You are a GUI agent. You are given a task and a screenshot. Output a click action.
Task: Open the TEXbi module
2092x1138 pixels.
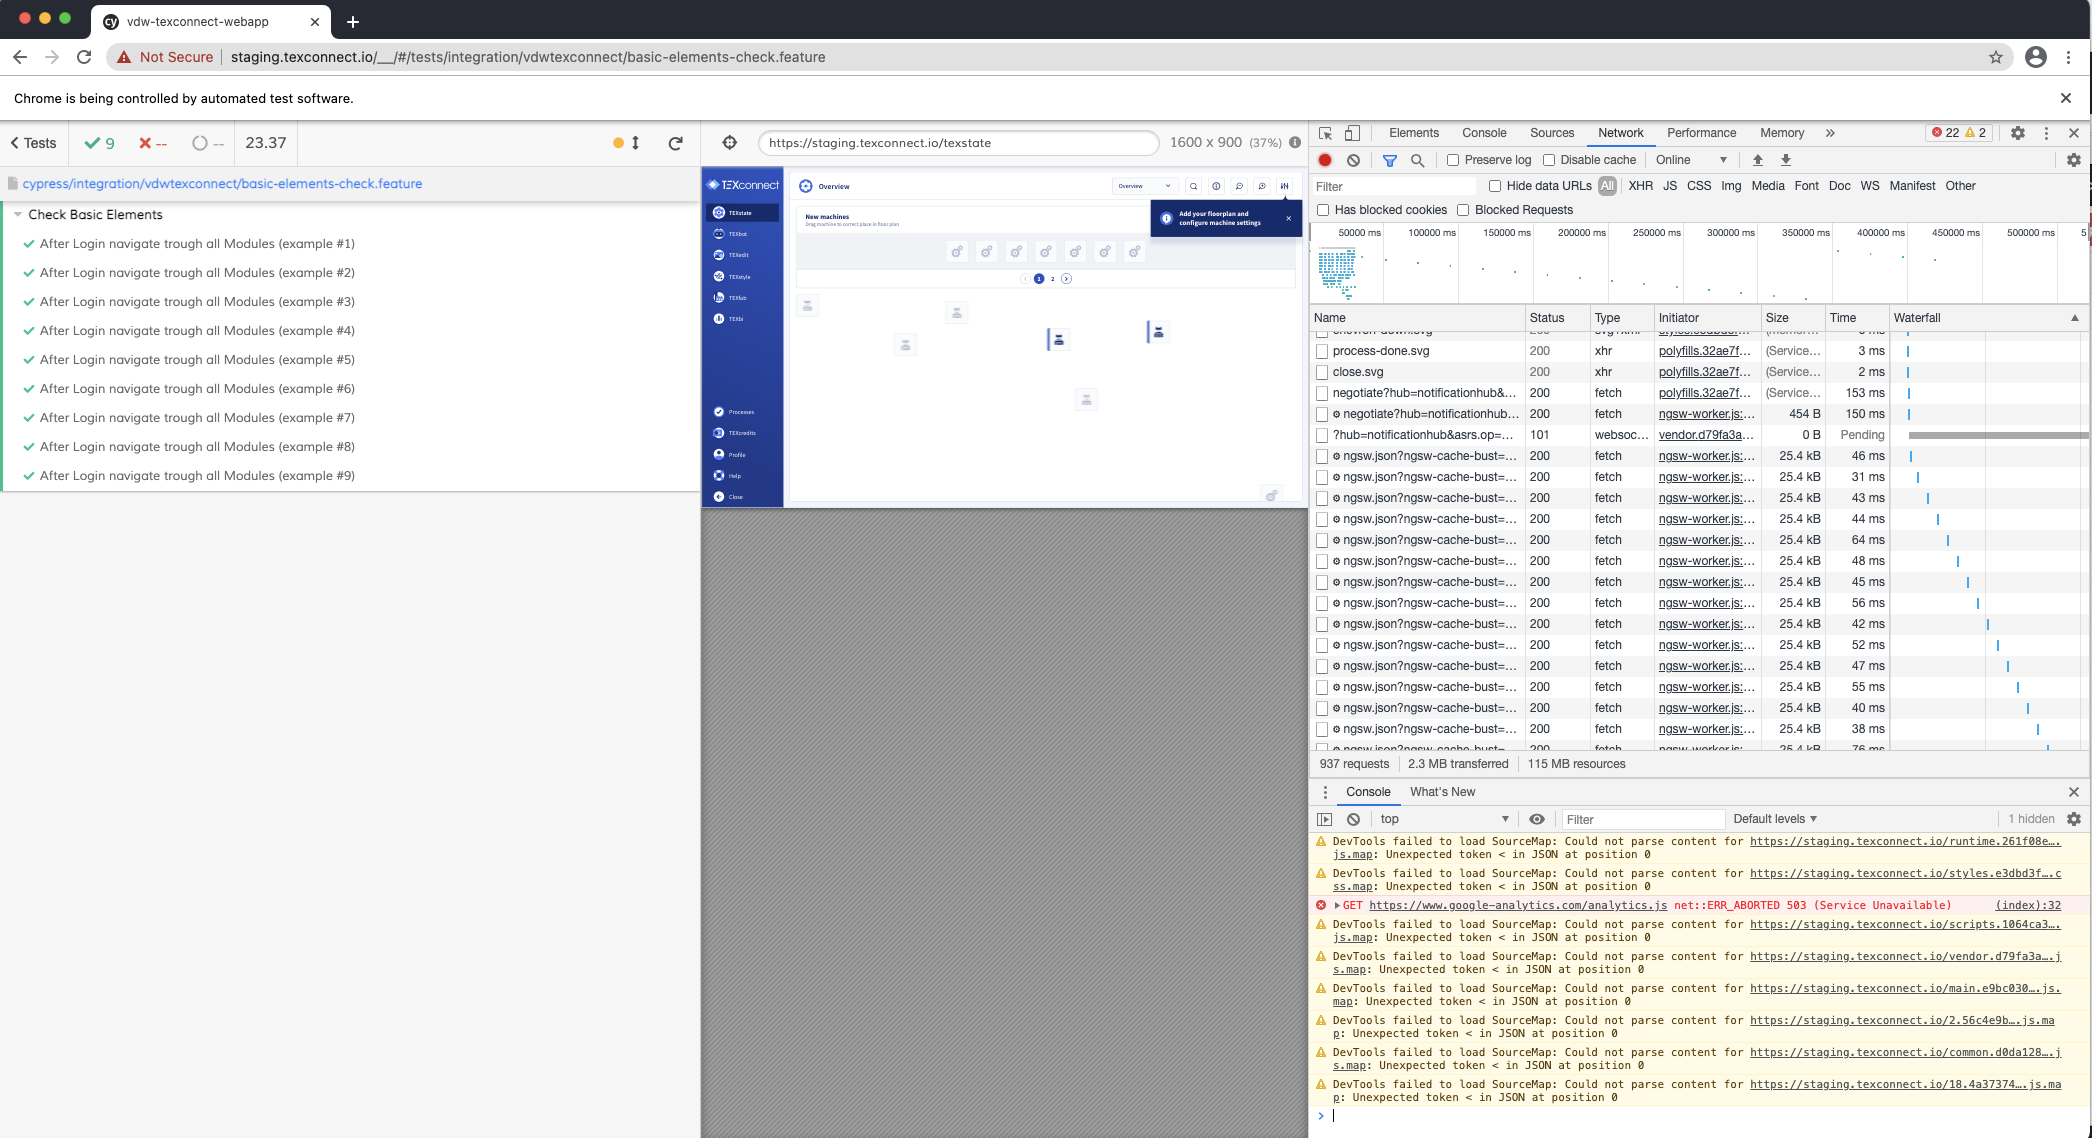(735, 319)
